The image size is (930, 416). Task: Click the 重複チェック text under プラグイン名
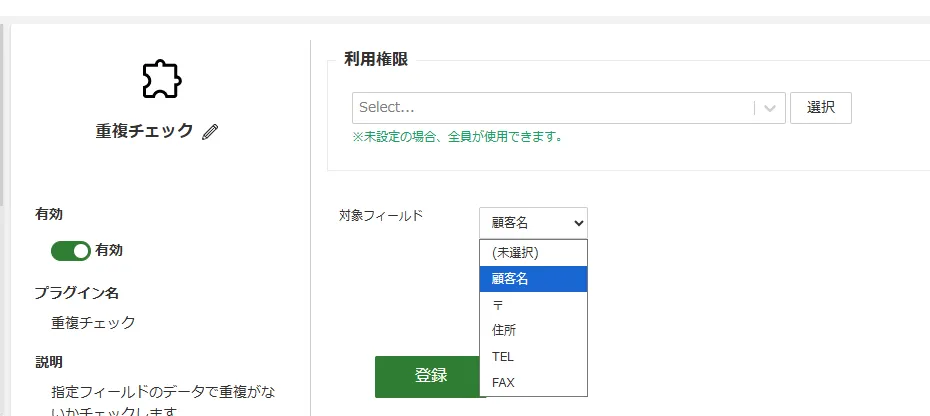coord(93,323)
